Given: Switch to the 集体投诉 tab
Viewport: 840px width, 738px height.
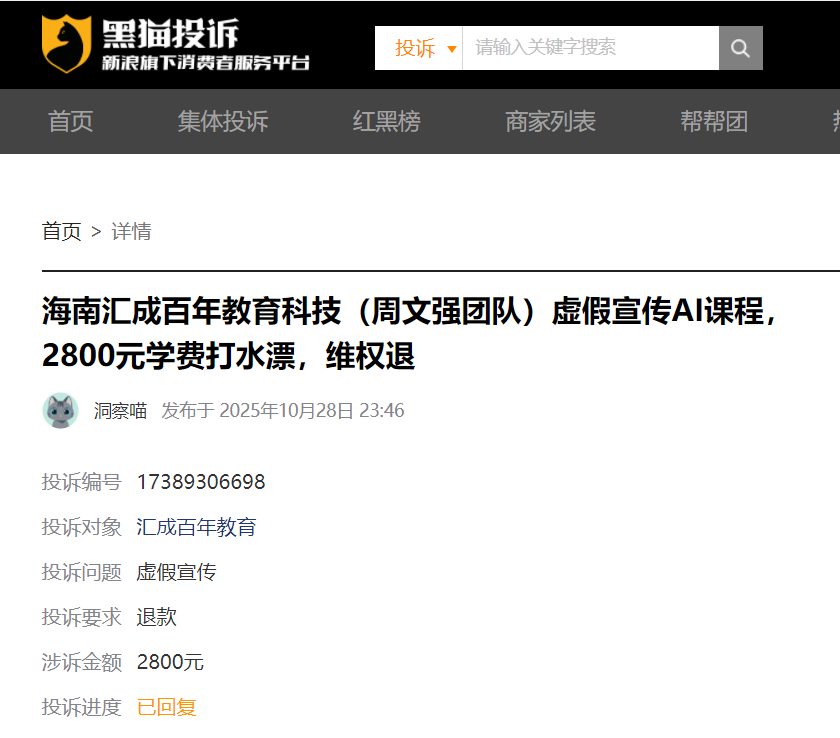Looking at the screenshot, I should [x=222, y=121].
